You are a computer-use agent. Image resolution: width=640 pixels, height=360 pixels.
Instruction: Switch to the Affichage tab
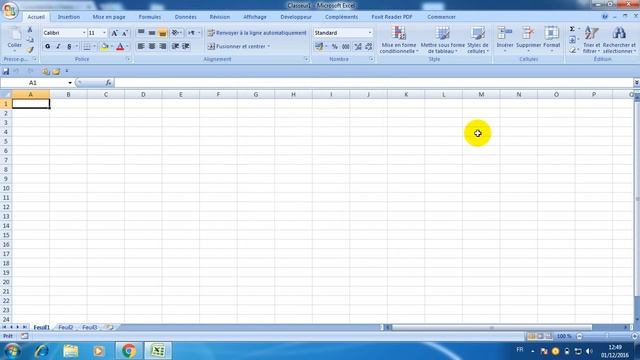[x=255, y=17]
